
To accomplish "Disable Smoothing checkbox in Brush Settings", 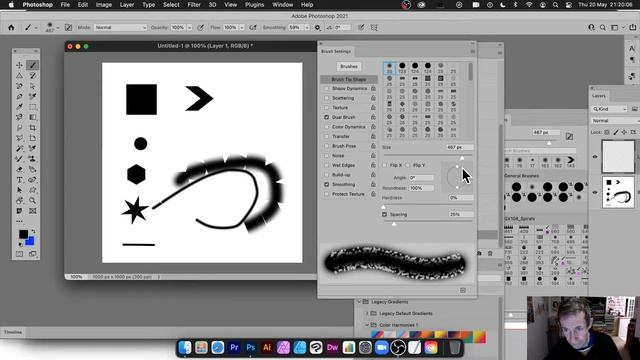I will point(327,184).
